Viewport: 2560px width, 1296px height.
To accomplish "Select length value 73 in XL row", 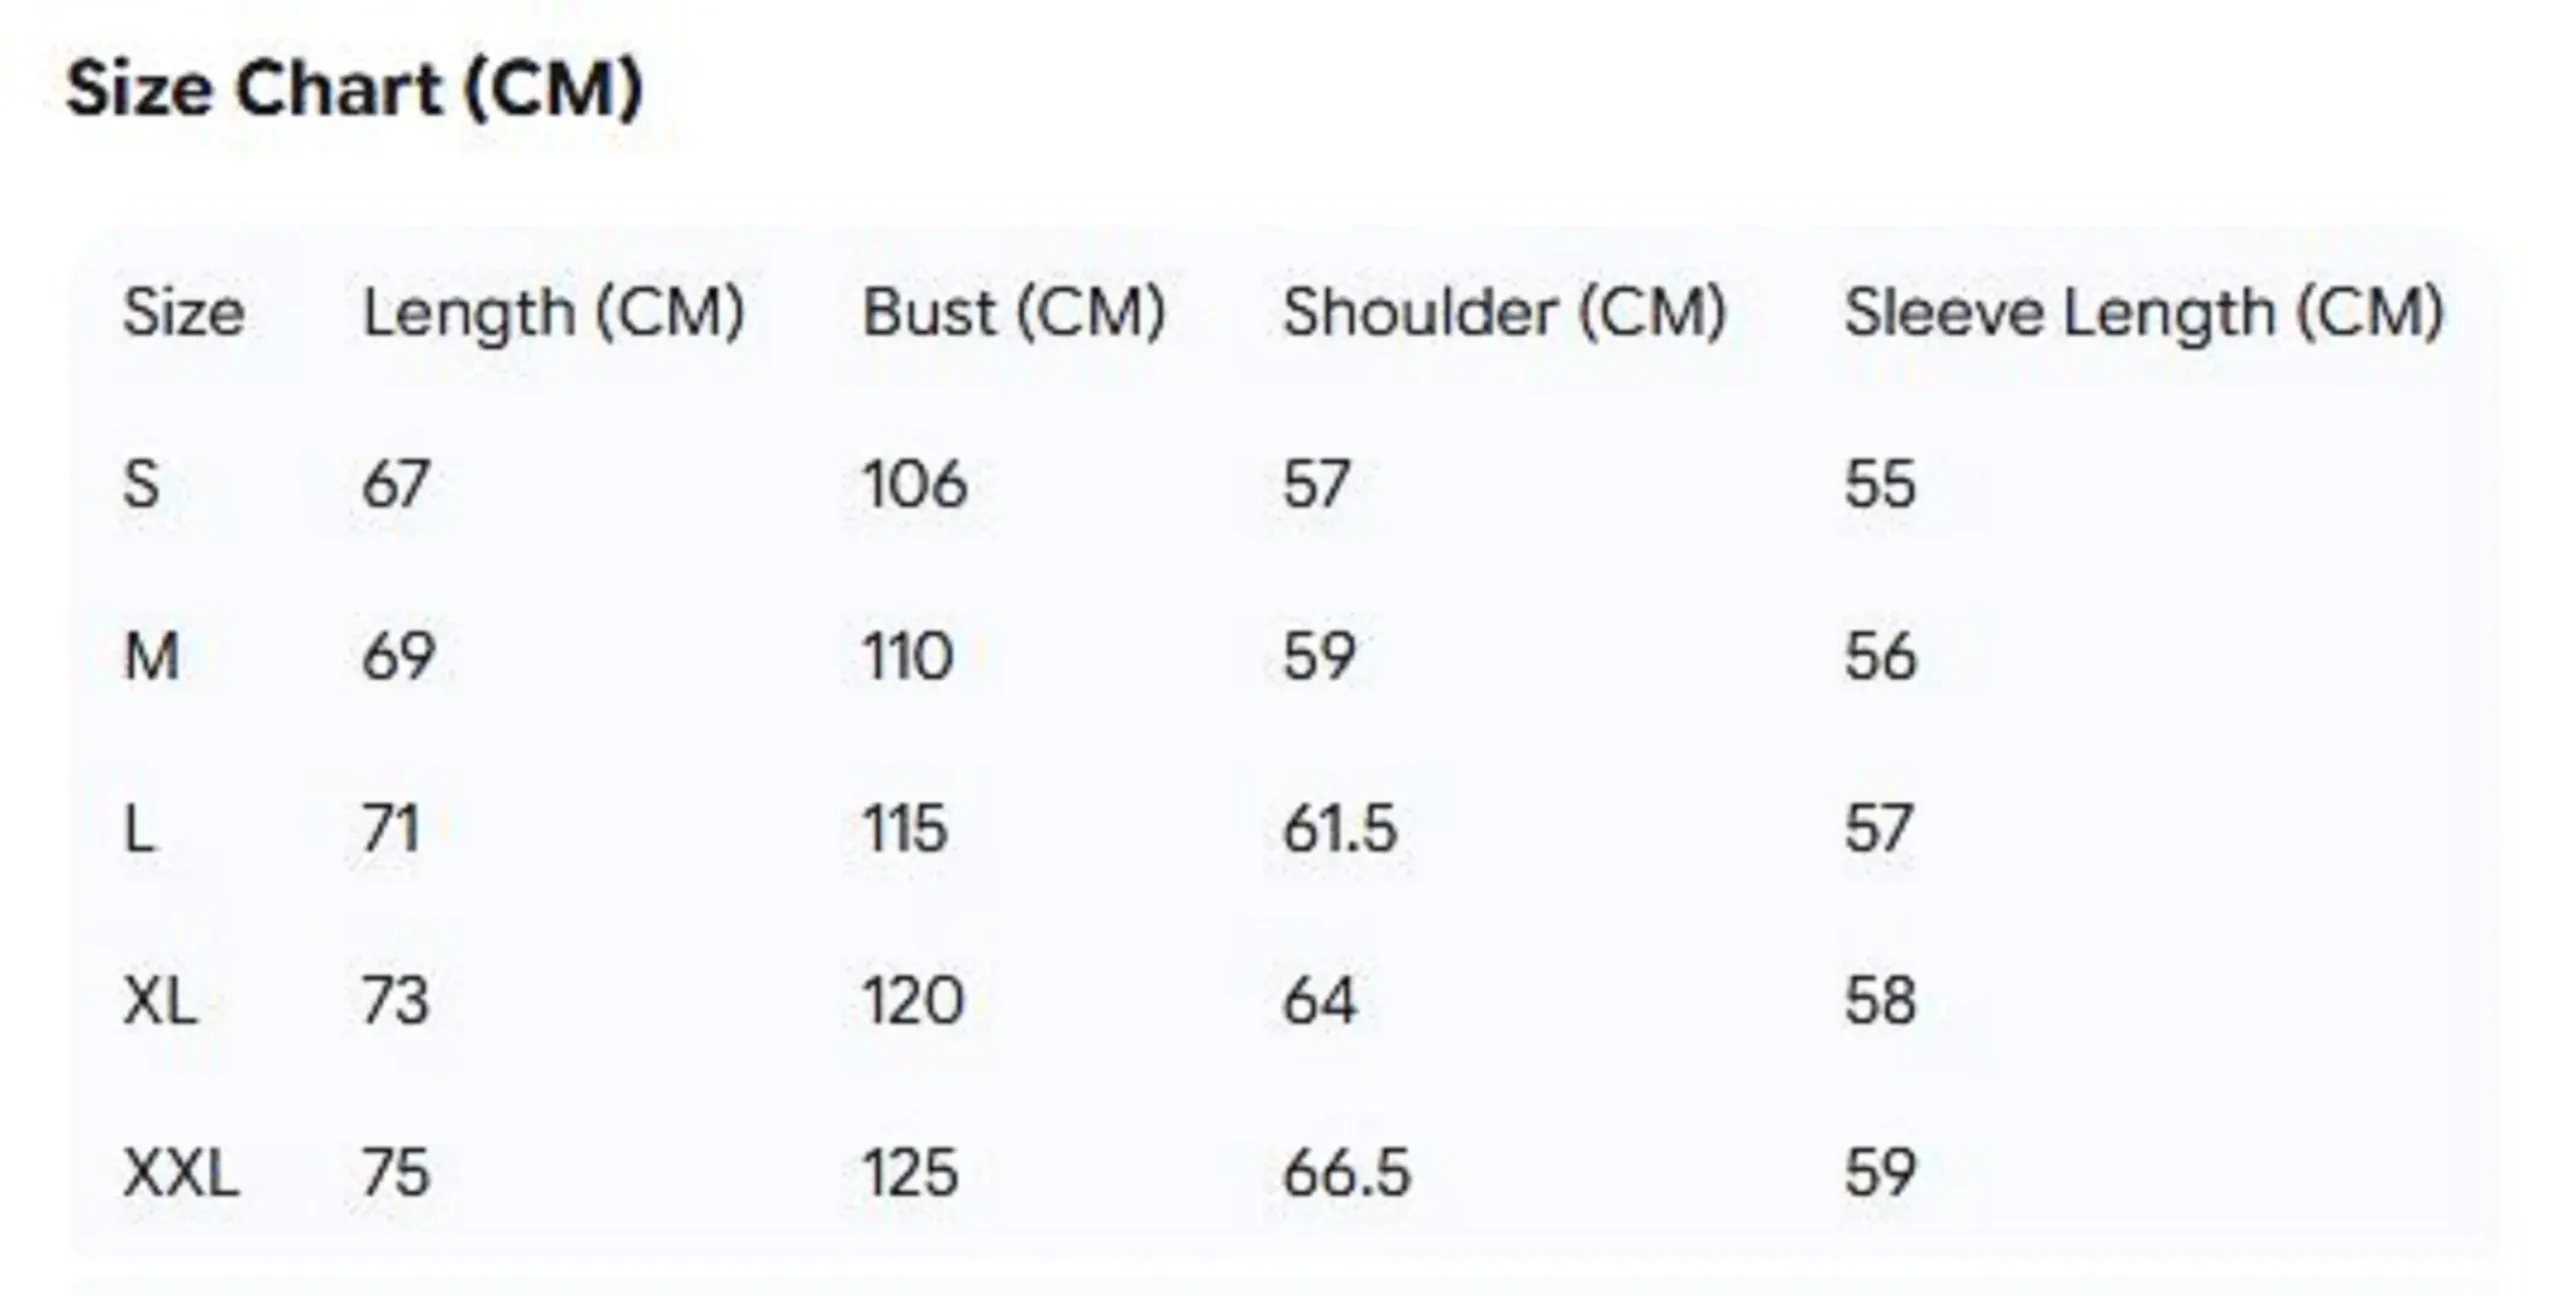I will coord(396,1001).
